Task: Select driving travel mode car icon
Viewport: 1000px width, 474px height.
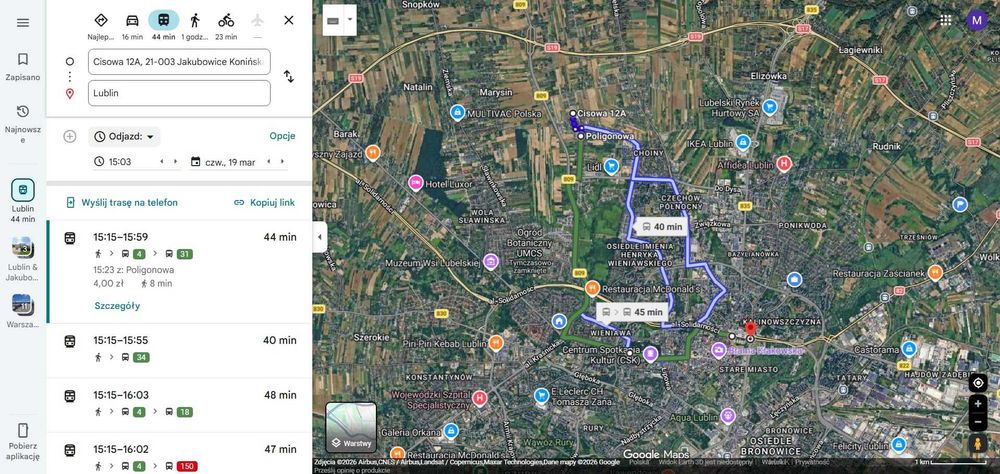Action: pyautogui.click(x=132, y=20)
